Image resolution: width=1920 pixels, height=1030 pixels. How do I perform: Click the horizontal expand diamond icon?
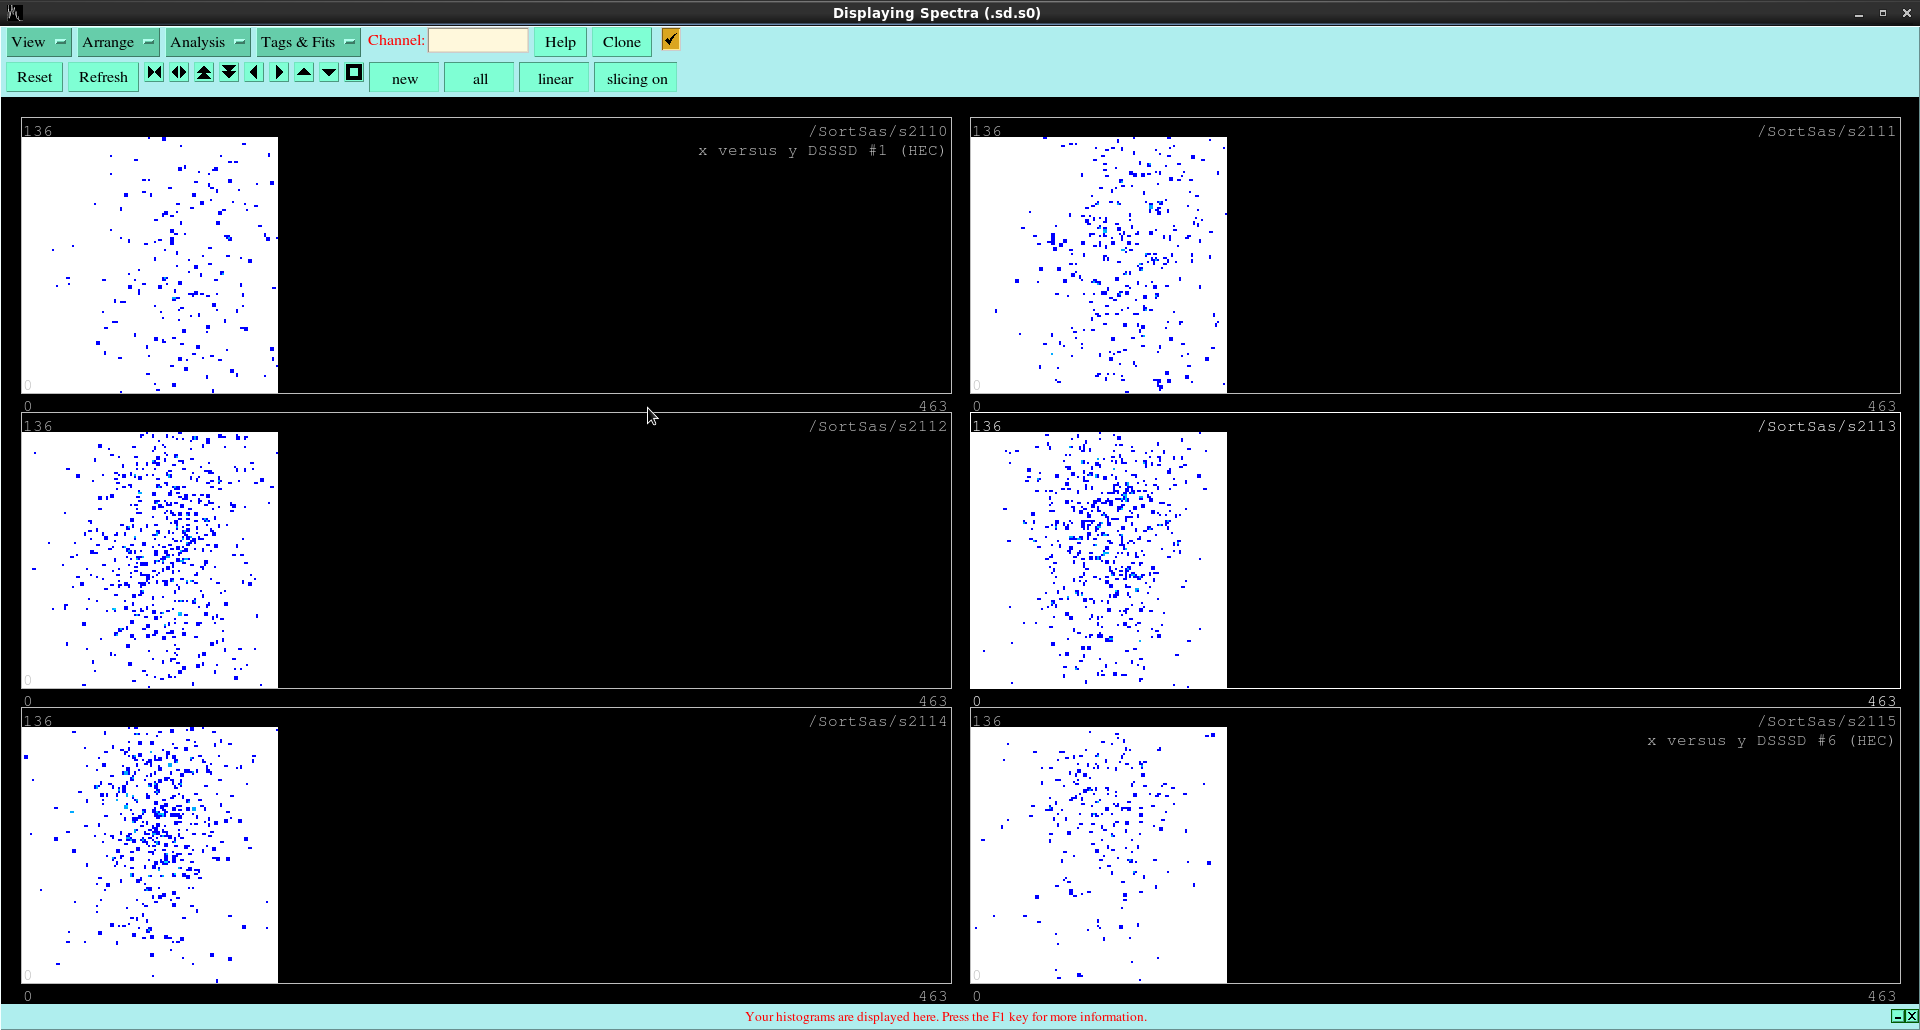pyautogui.click(x=179, y=72)
